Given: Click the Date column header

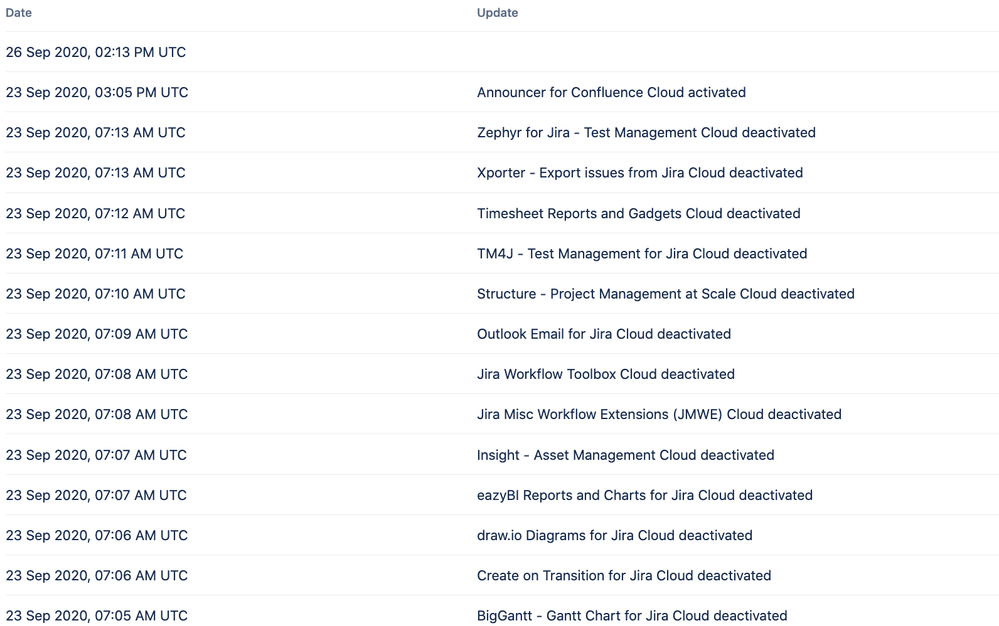Looking at the screenshot, I should 18,13.
